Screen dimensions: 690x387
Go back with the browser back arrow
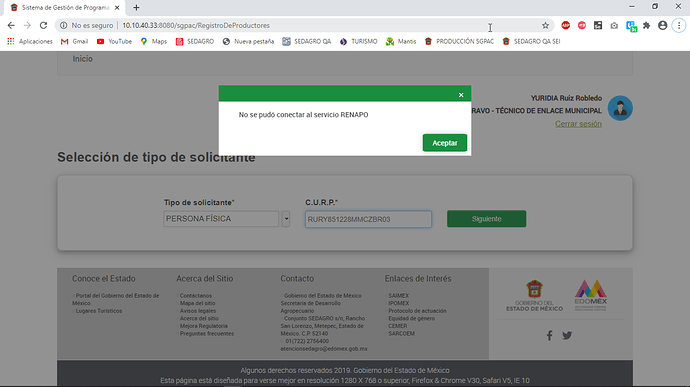(x=11, y=26)
